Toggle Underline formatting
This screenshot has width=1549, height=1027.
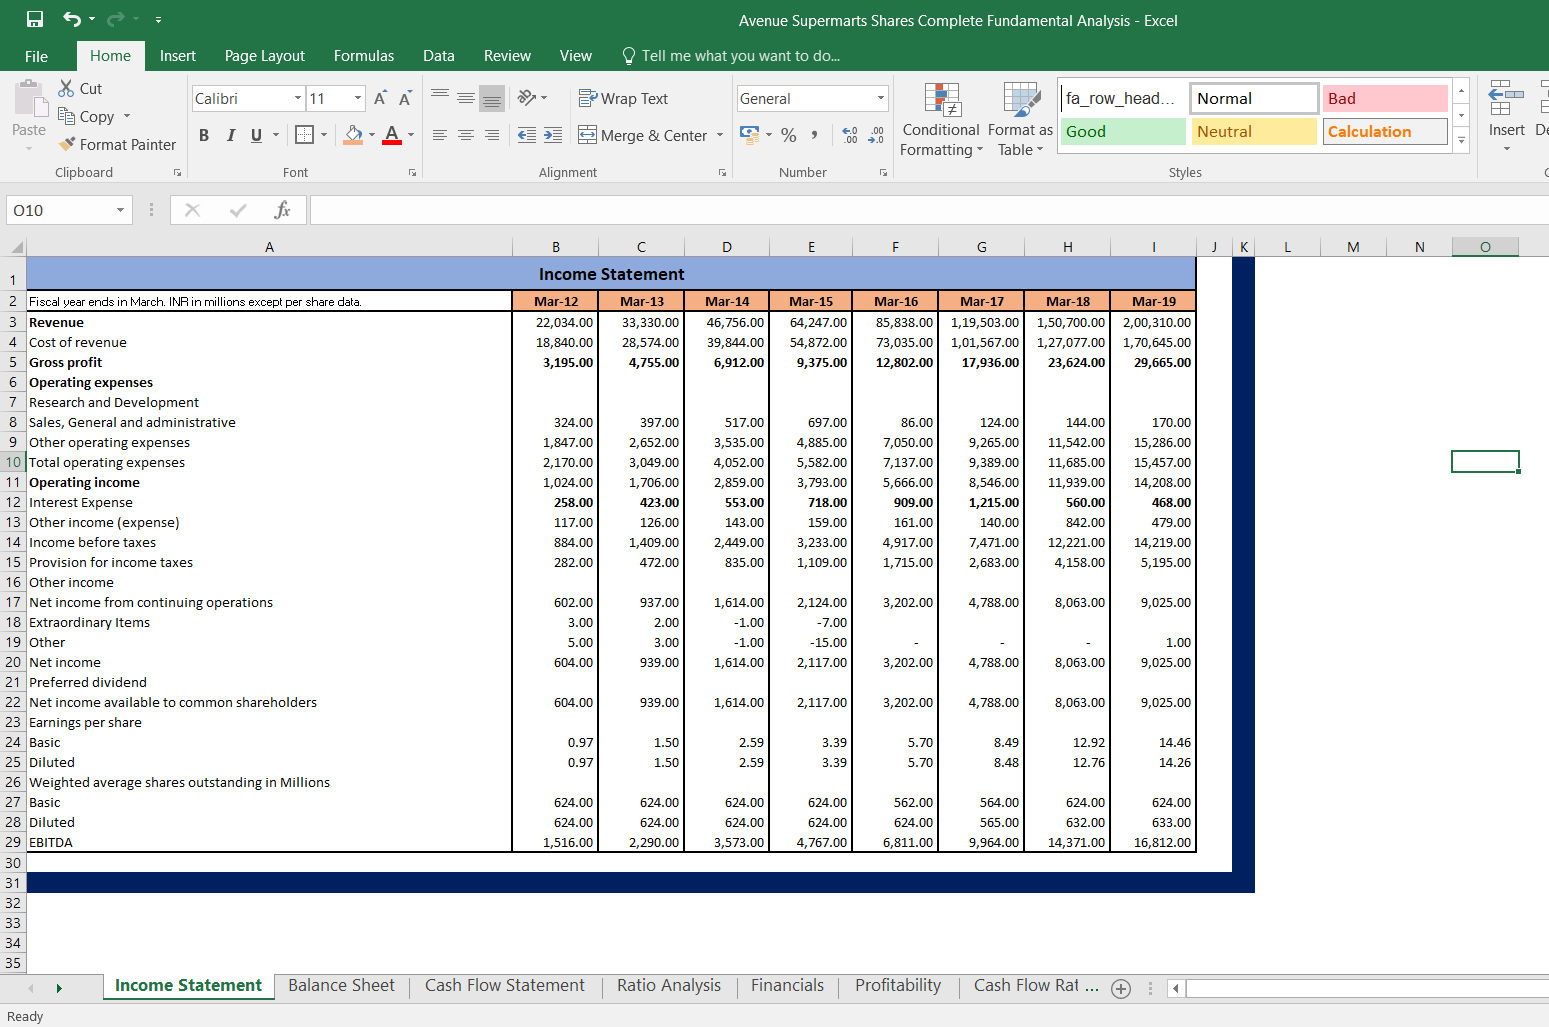(257, 135)
